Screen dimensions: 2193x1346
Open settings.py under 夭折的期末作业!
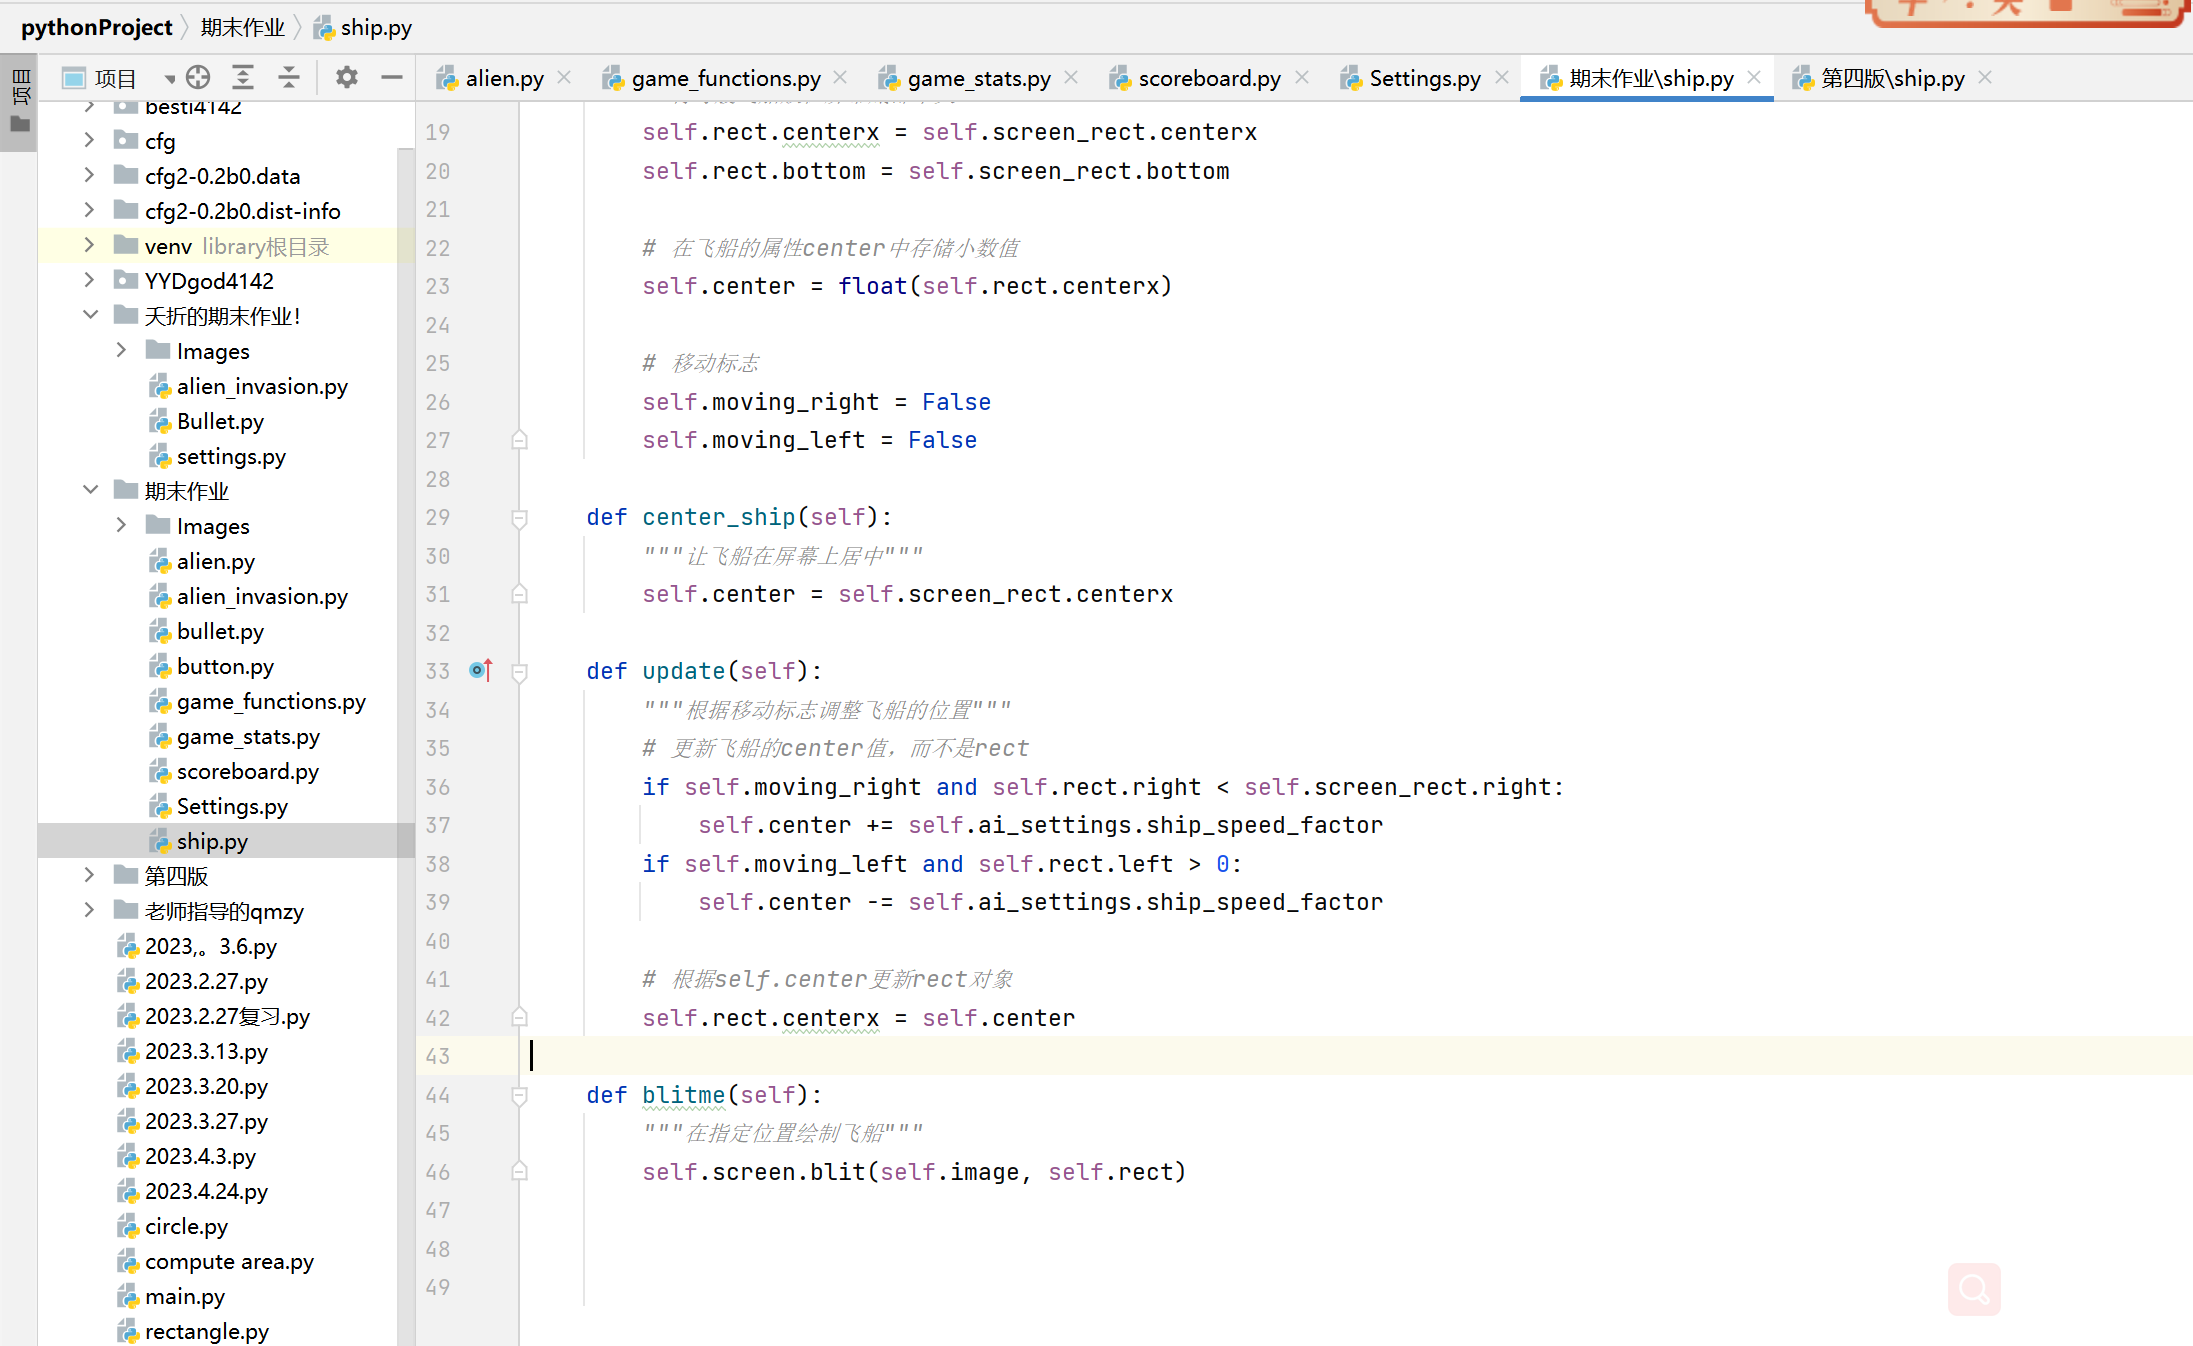click(x=231, y=456)
